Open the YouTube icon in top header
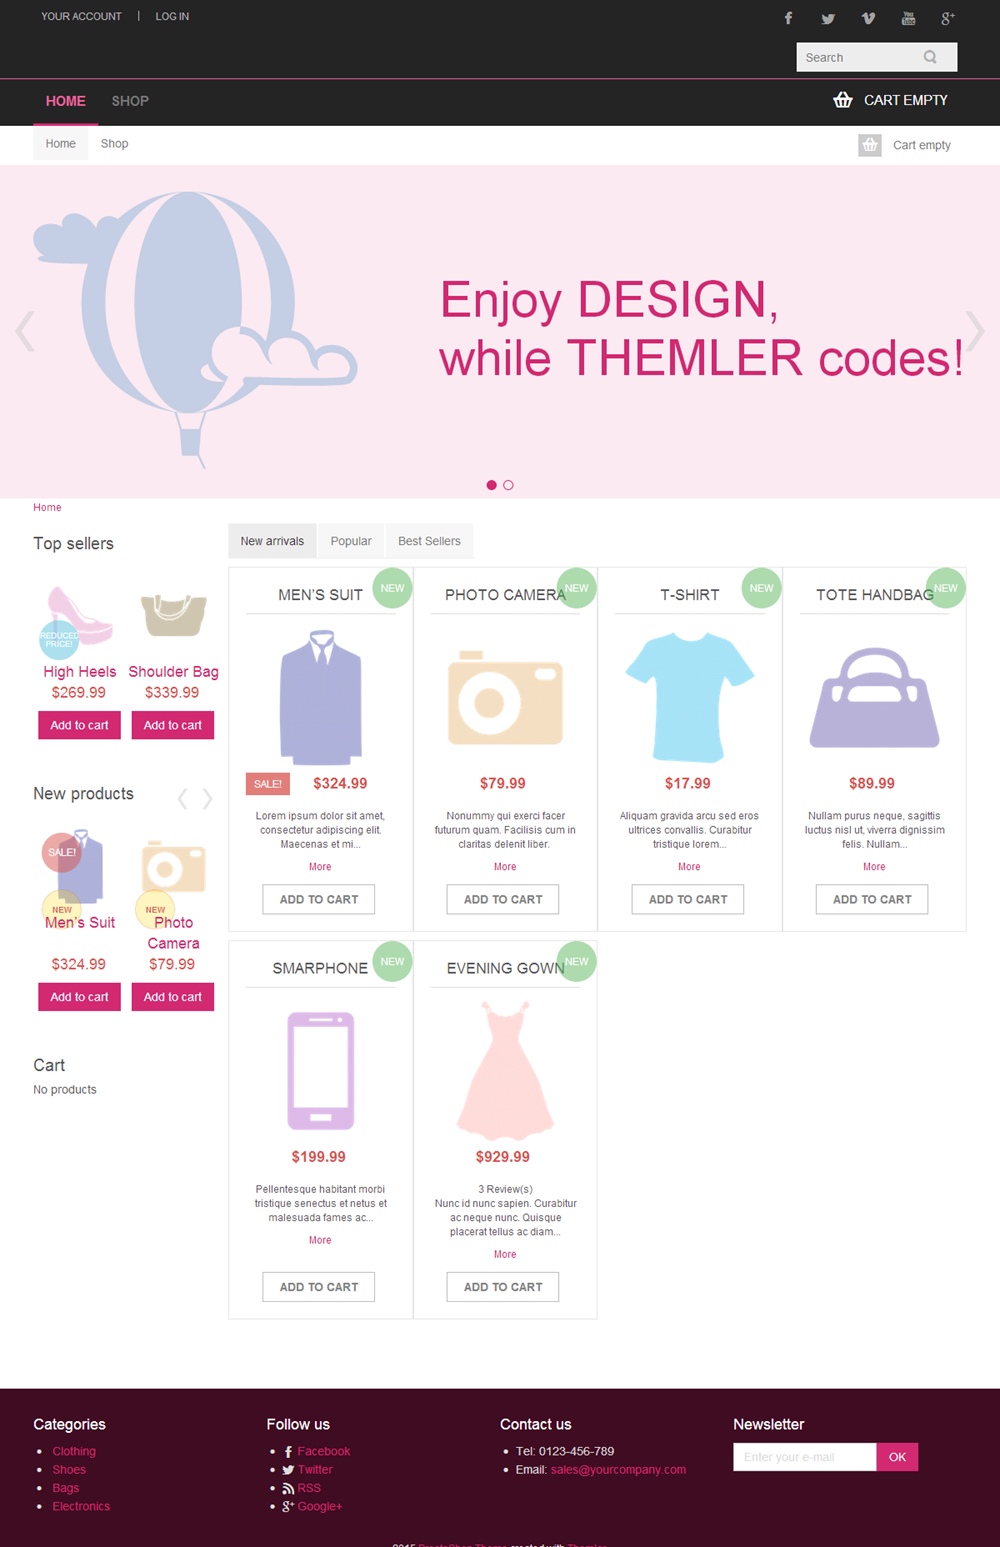The width and height of the screenshot is (1000, 1547). click(x=908, y=18)
